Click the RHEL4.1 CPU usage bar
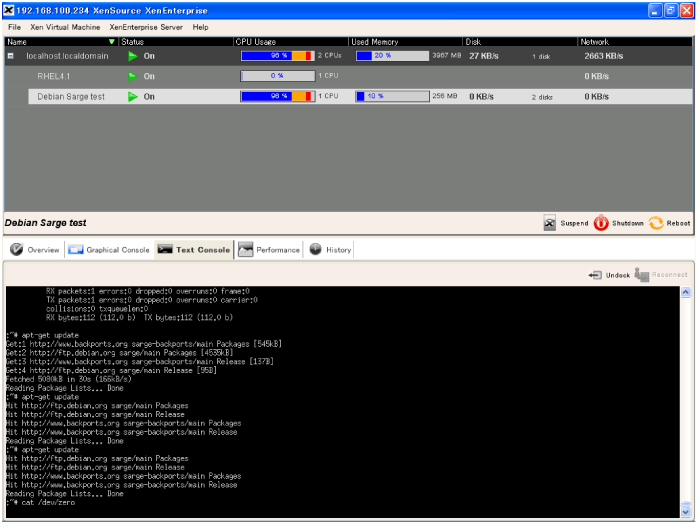Viewport: 700px width, 530px height. (278, 76)
